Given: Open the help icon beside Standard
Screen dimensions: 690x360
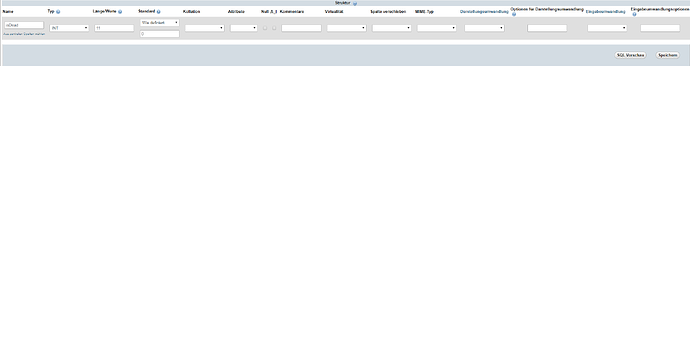Looking at the screenshot, I should point(158,12).
